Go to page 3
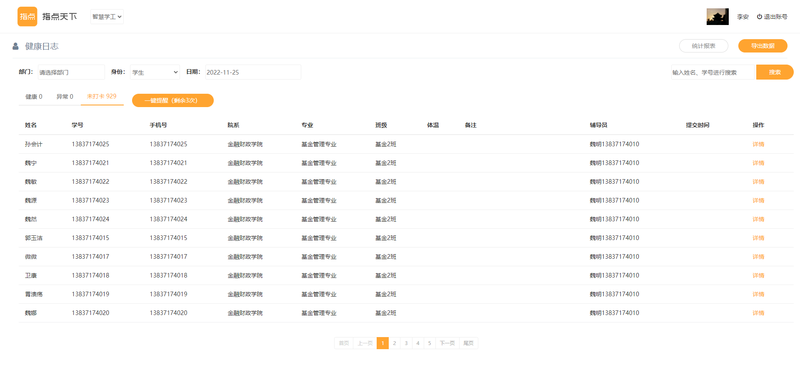The height and width of the screenshot is (390, 800). [x=406, y=343]
